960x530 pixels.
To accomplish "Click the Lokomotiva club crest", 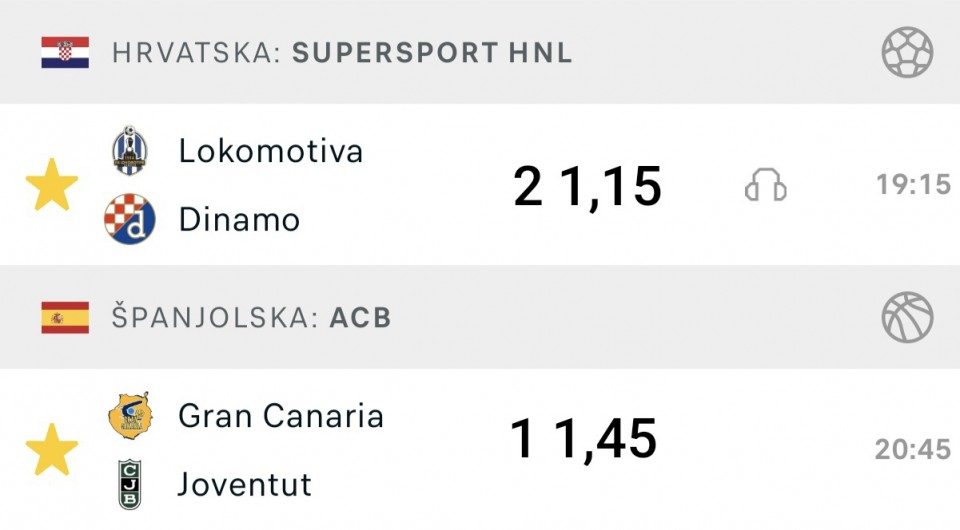I will tap(130, 151).
